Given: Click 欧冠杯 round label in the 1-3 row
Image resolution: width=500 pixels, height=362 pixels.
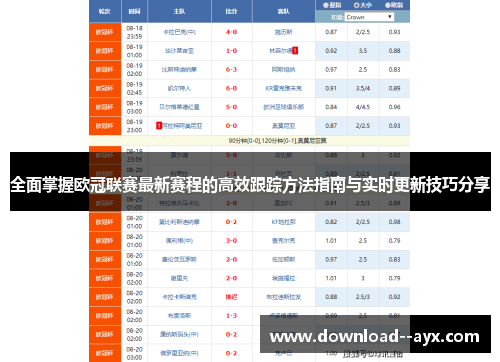Looking at the screenshot, I should click(x=105, y=315).
